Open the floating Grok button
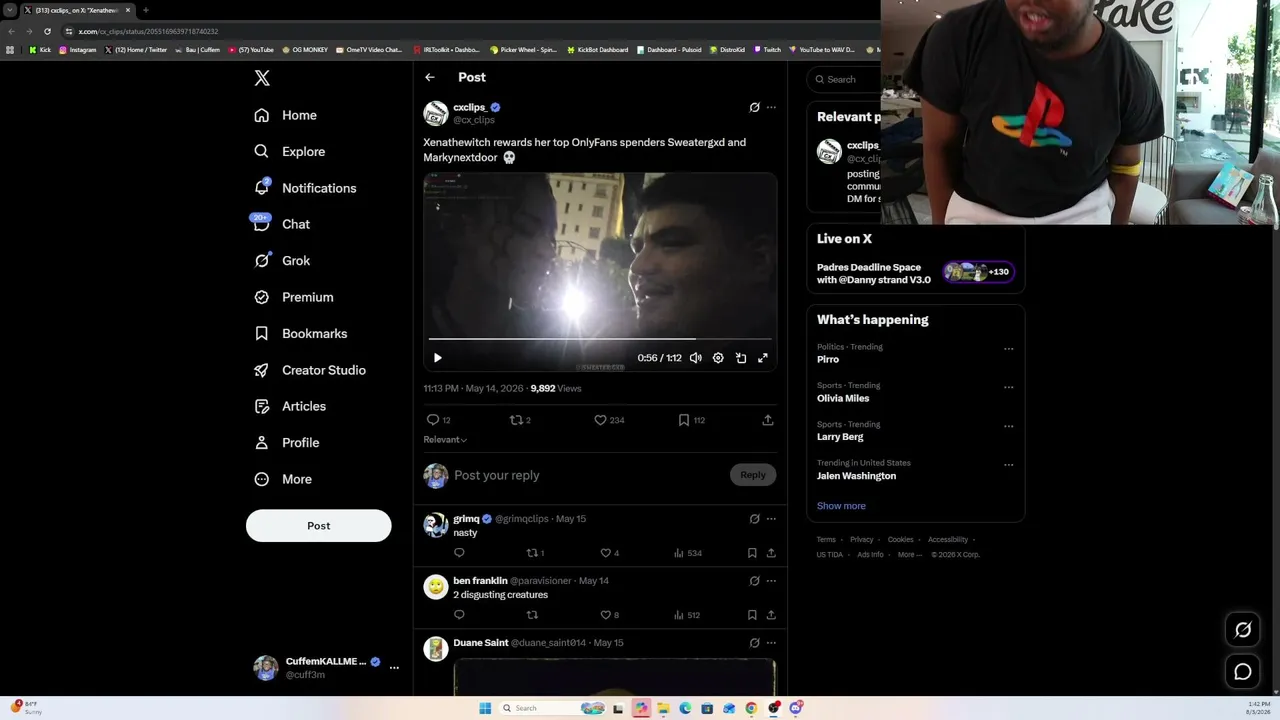Viewport: 1280px width, 720px height. coord(1243,629)
